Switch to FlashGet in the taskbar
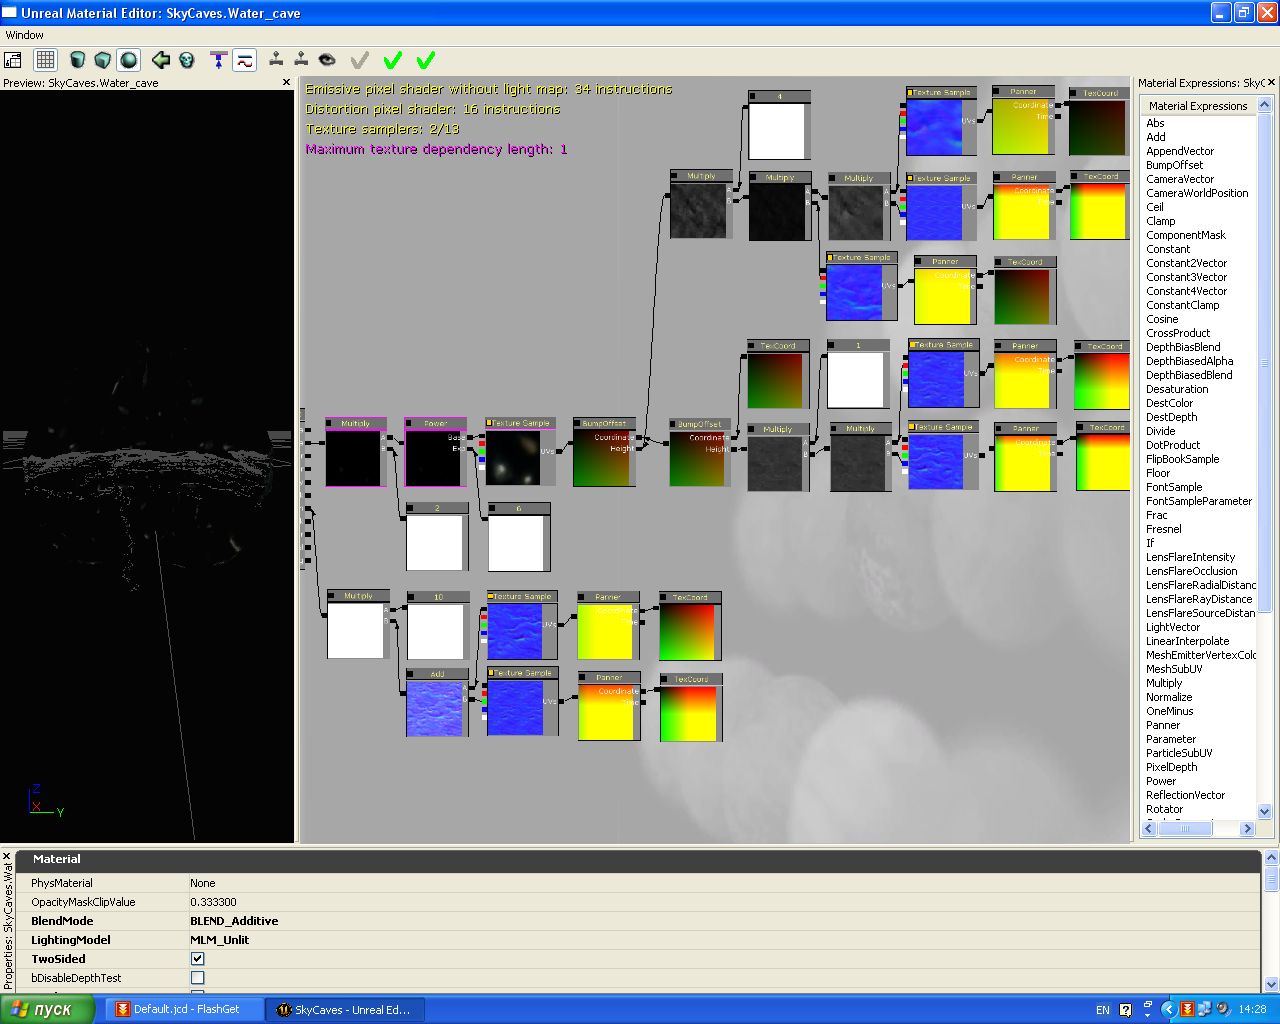This screenshot has width=1280, height=1024. click(185, 1010)
